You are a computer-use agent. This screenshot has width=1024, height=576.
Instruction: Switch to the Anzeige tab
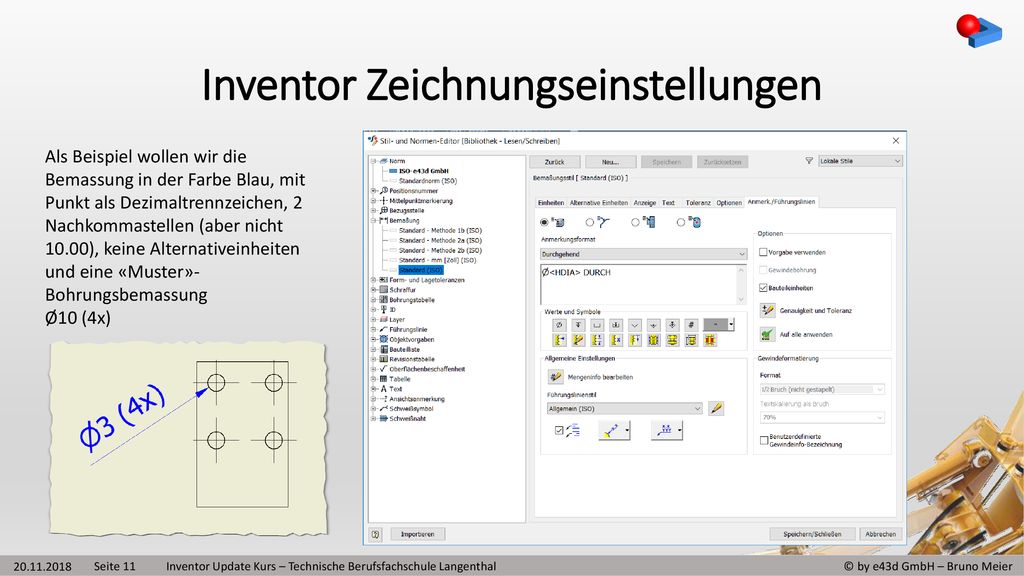645,202
